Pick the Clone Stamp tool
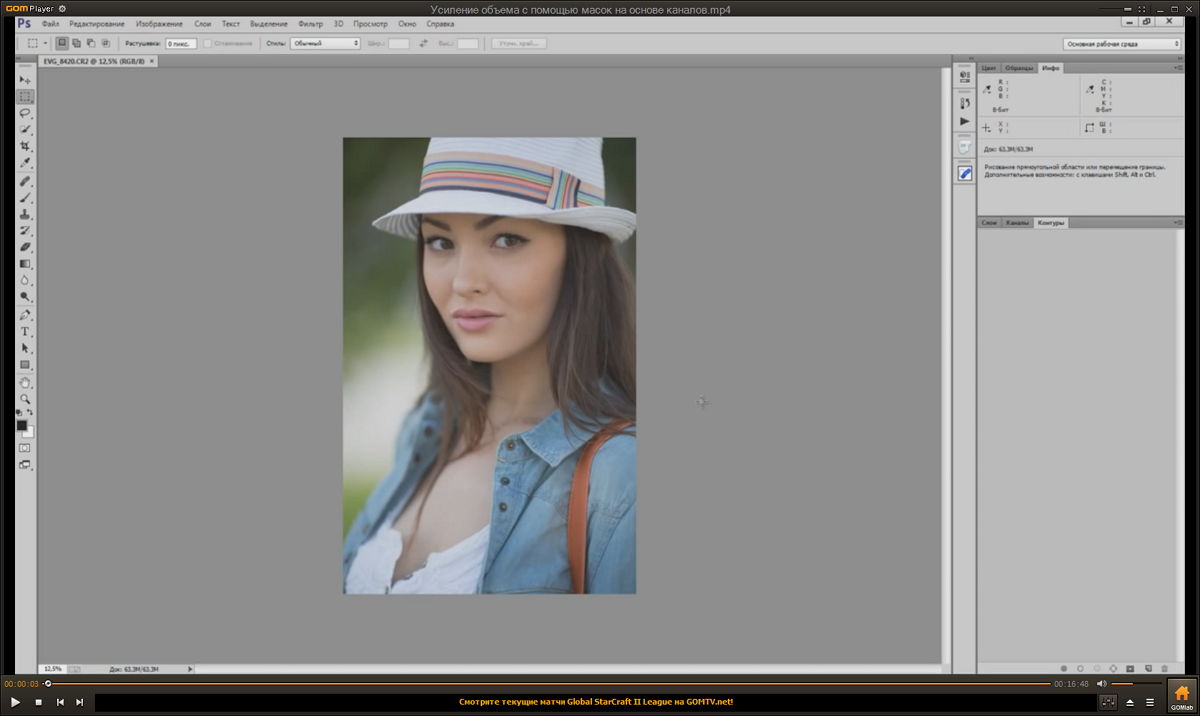This screenshot has width=1200, height=716. point(25,214)
